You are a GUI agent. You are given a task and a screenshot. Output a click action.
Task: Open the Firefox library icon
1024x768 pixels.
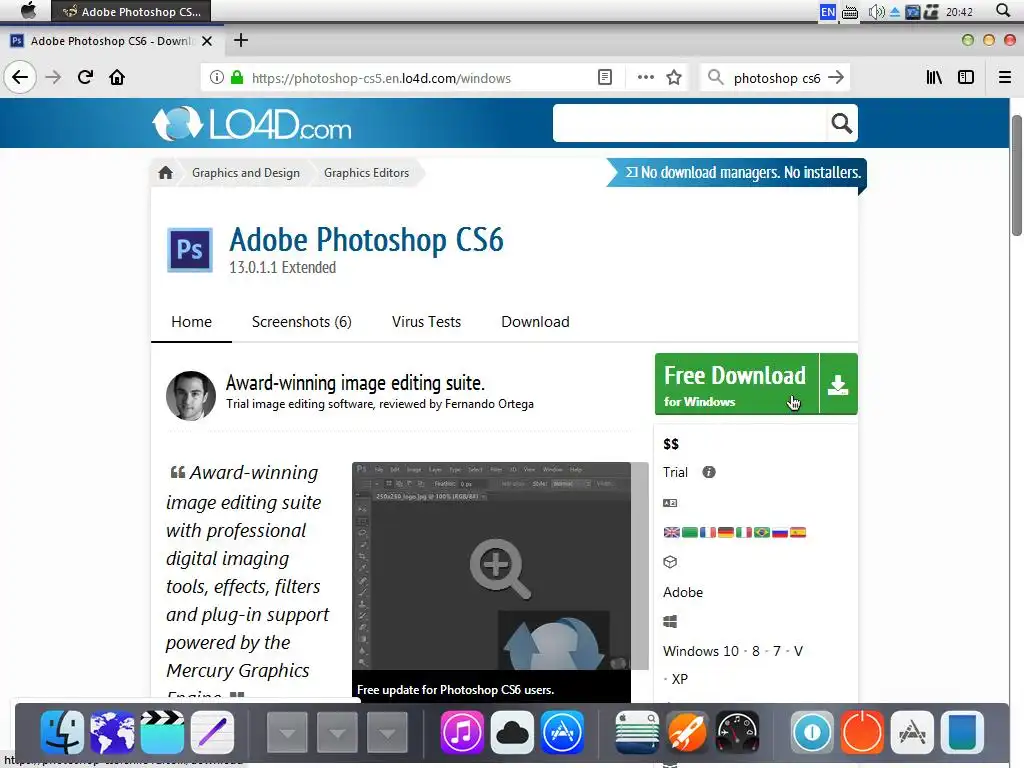(x=934, y=78)
